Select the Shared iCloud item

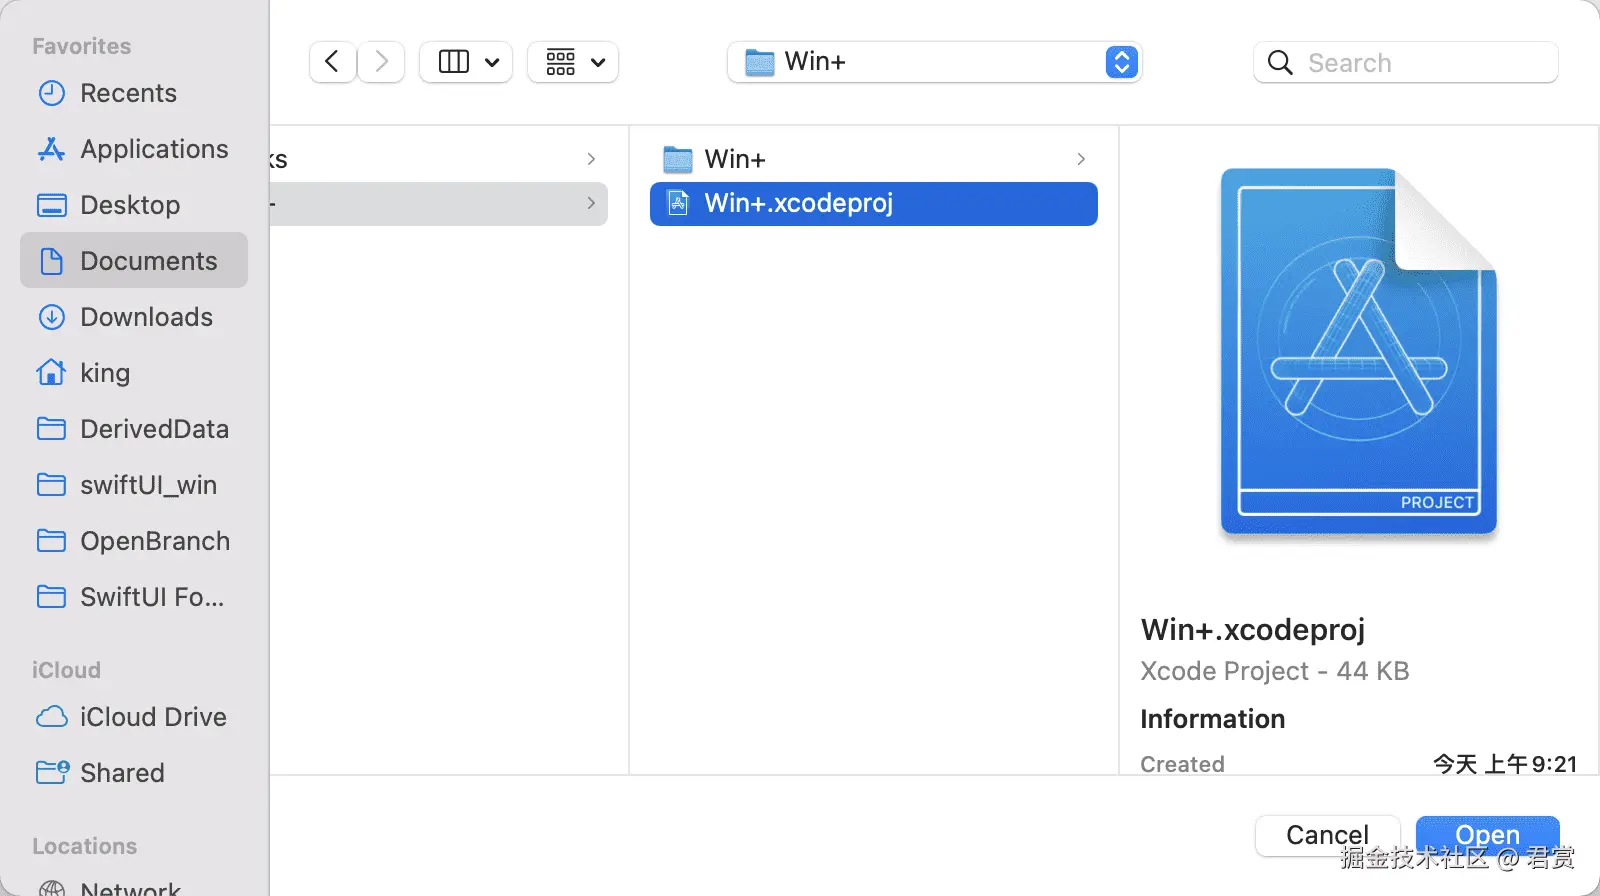click(x=133, y=773)
